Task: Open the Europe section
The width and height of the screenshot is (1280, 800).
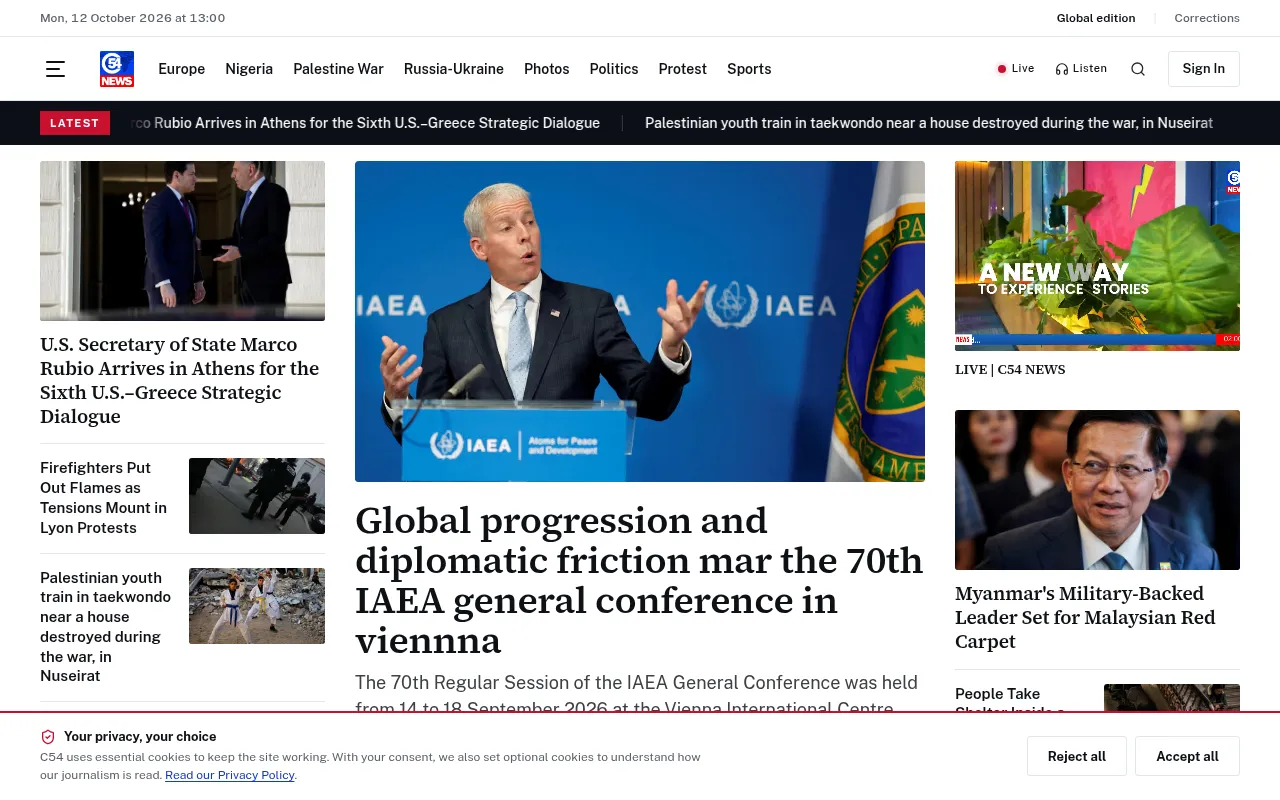Action: pos(182,69)
